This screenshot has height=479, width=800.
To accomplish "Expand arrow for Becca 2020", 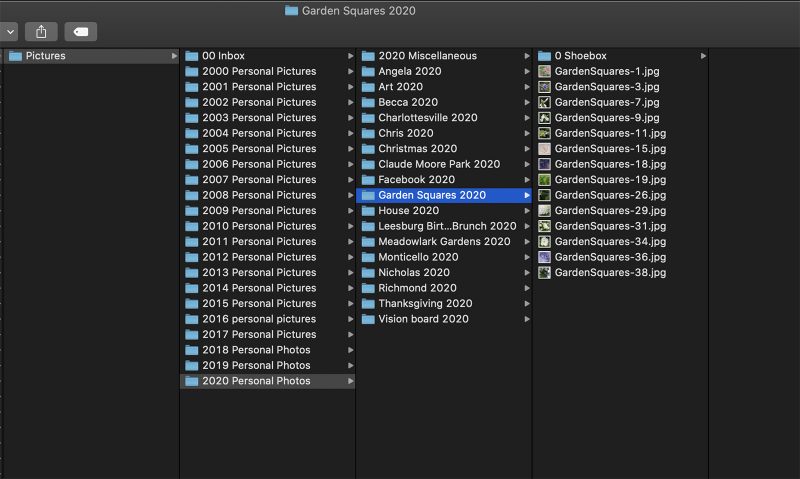I will [527, 102].
